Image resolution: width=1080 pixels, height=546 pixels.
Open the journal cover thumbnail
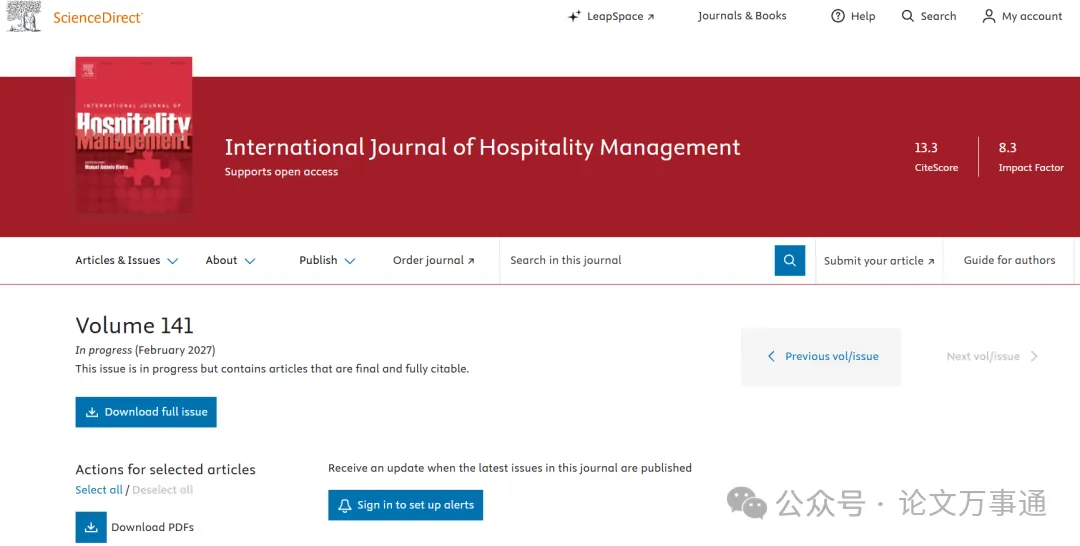[134, 136]
